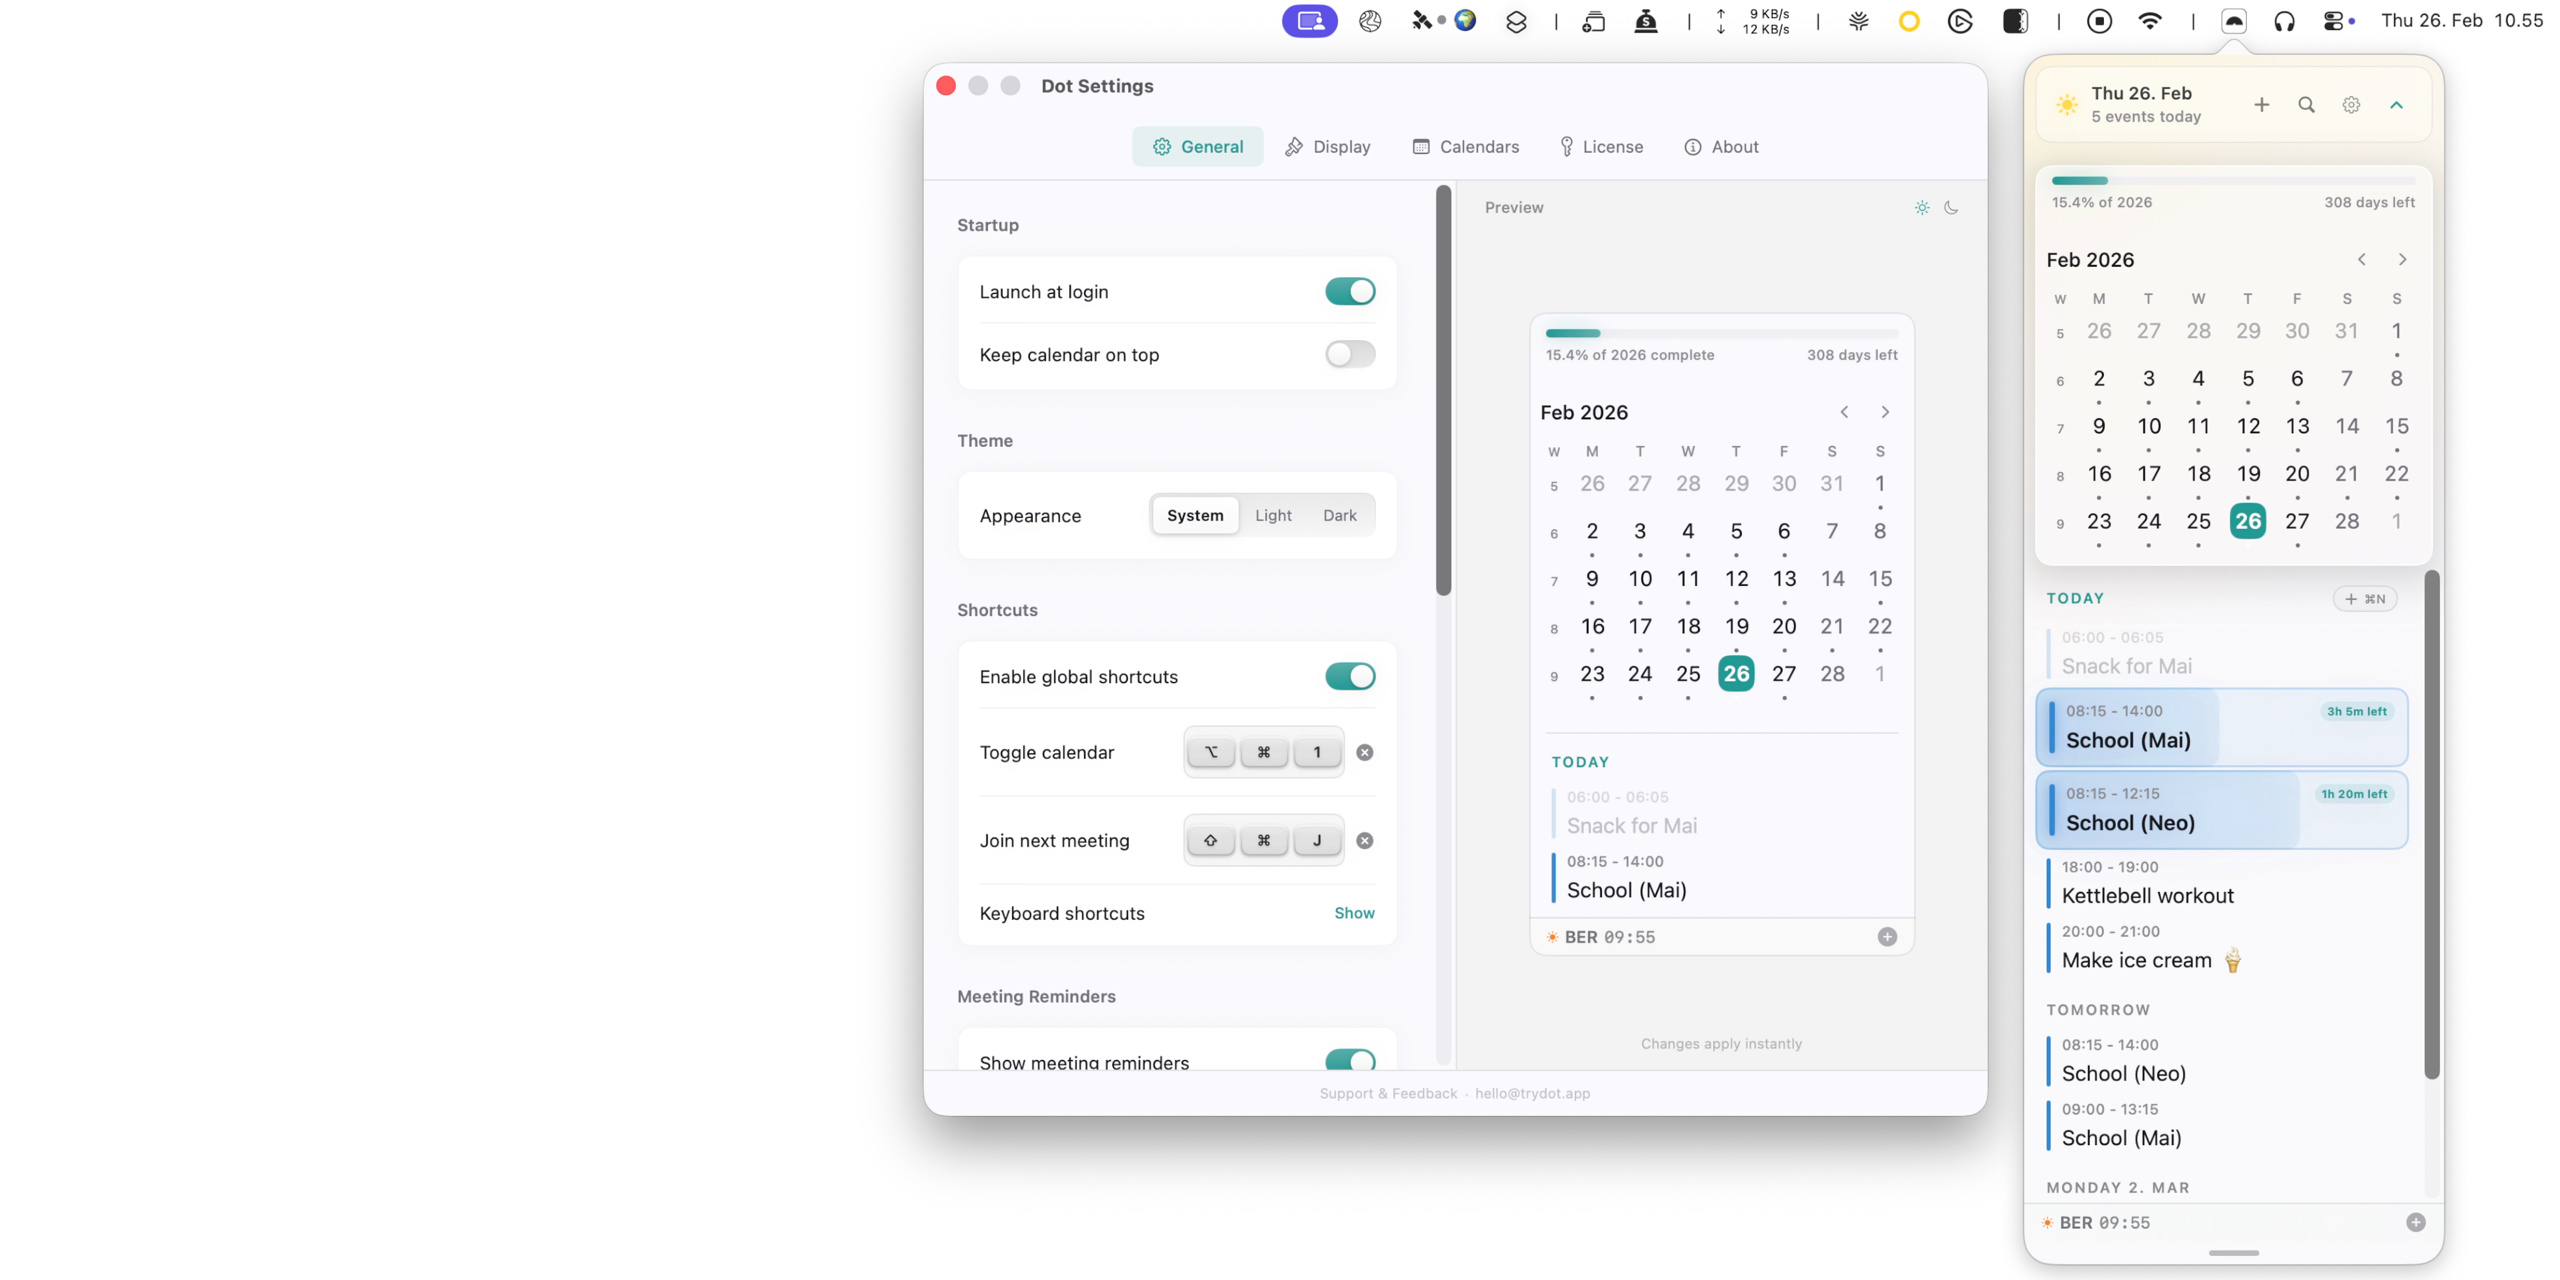Screen dimensions: 2560x1280
Task: Click the plus icon in calendar header
Action: click(x=2260, y=105)
